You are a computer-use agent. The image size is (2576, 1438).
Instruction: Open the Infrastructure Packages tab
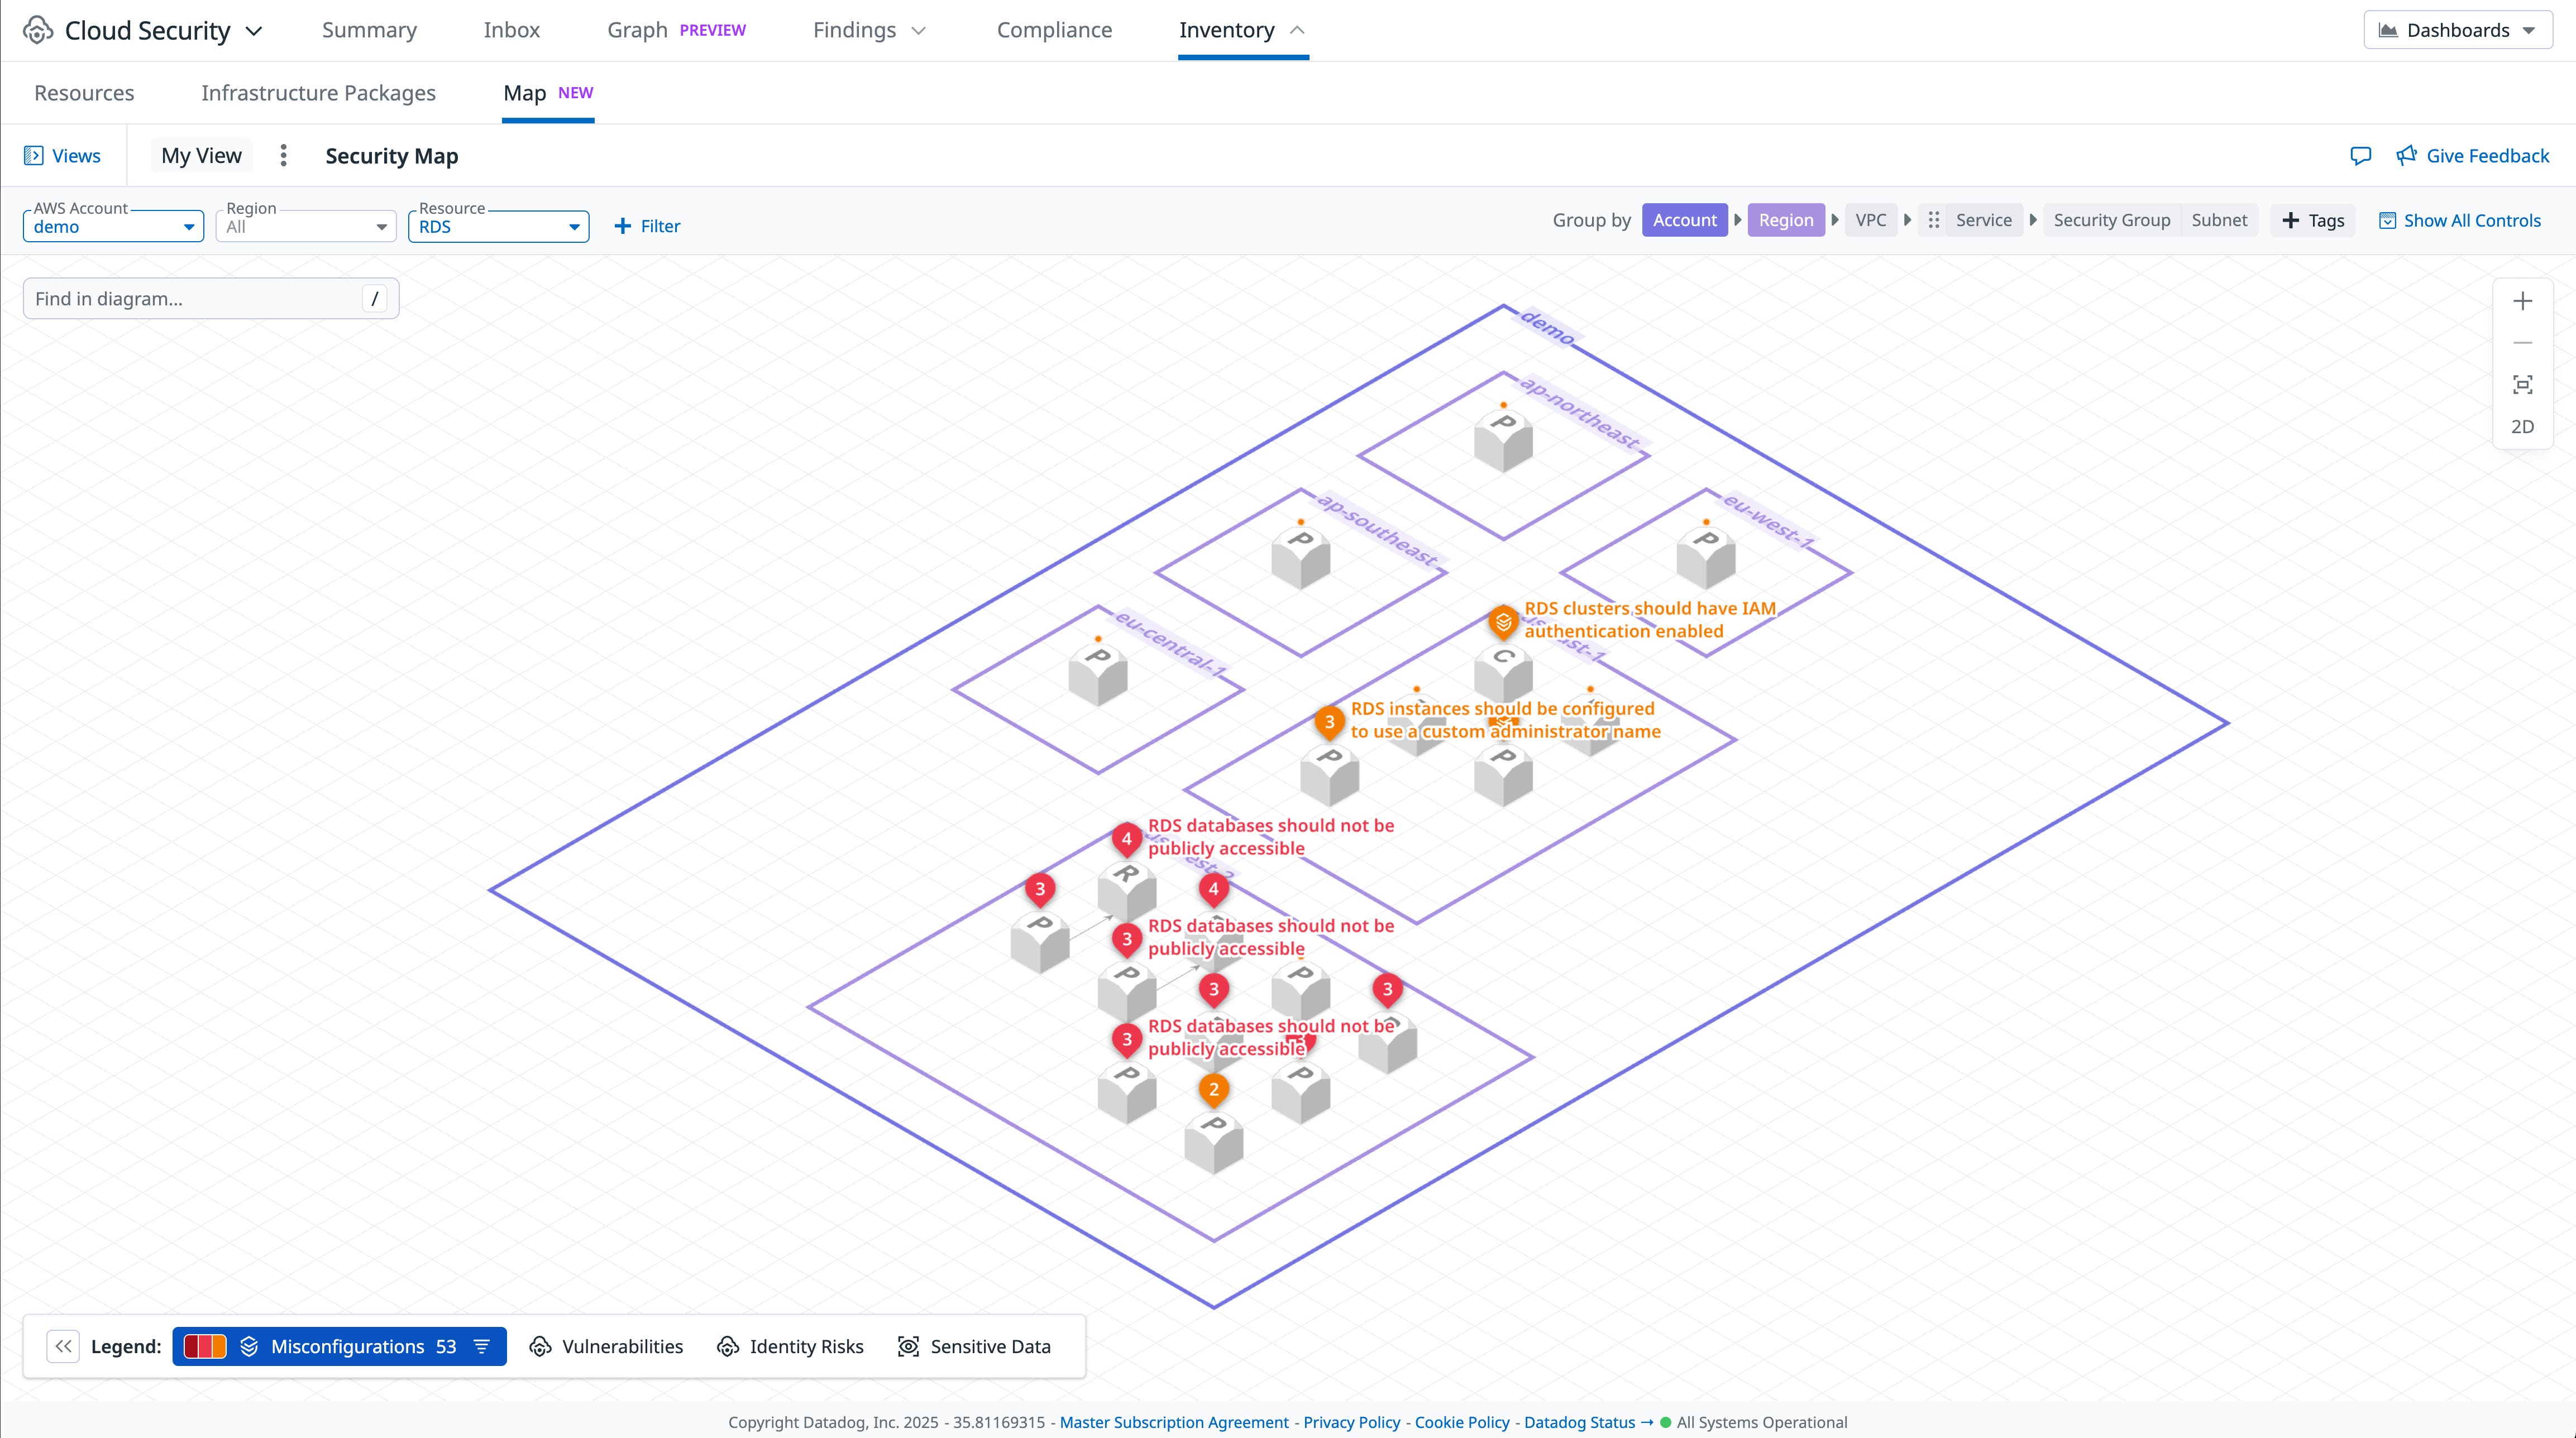coord(318,92)
